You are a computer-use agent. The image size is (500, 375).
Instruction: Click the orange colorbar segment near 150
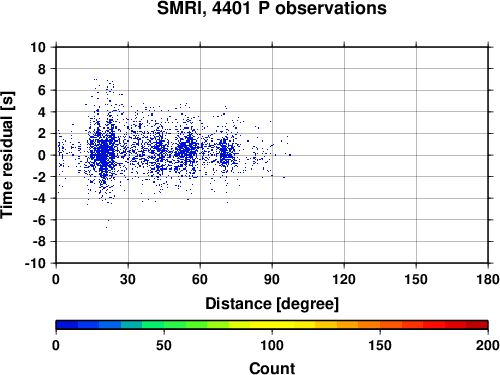[x=391, y=325]
